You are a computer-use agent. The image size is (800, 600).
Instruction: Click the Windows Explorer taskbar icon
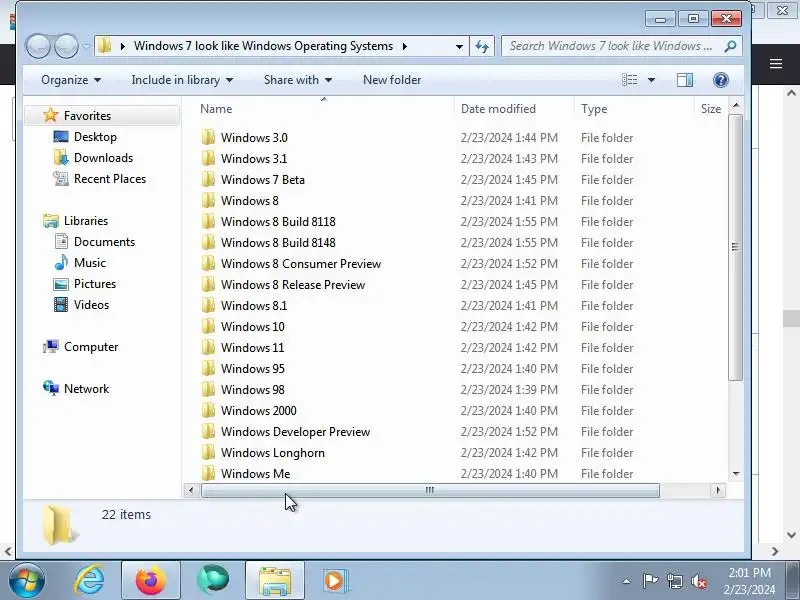tap(274, 581)
